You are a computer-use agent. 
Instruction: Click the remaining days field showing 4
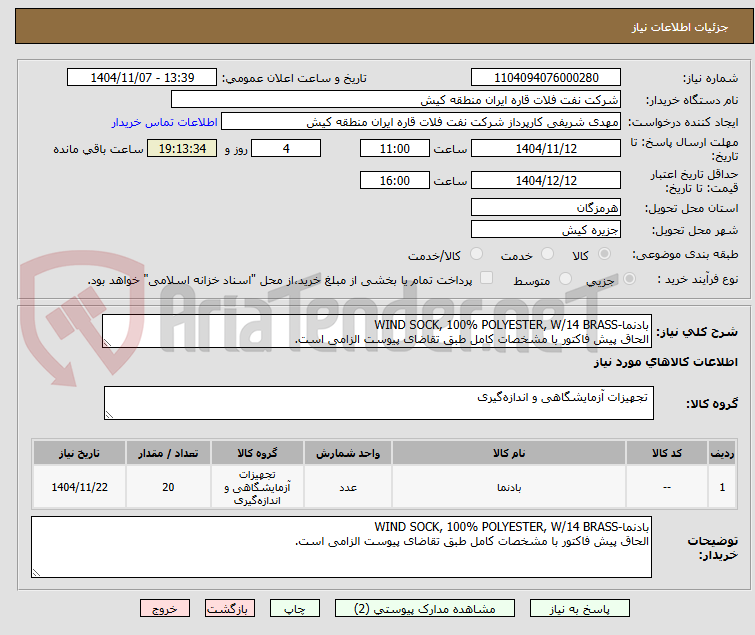(286, 148)
